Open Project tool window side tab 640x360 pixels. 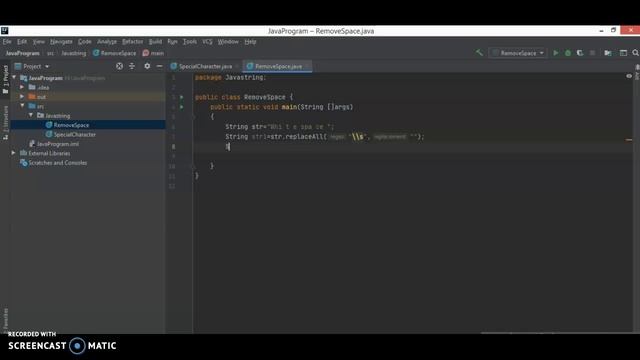5,80
